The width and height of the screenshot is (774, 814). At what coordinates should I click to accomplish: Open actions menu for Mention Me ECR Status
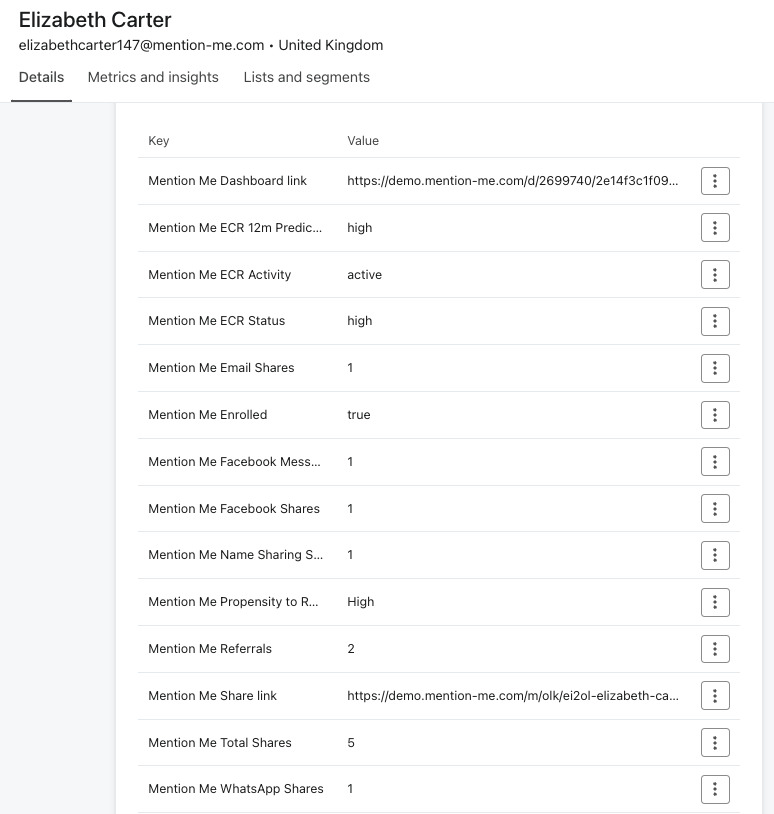[x=715, y=321]
